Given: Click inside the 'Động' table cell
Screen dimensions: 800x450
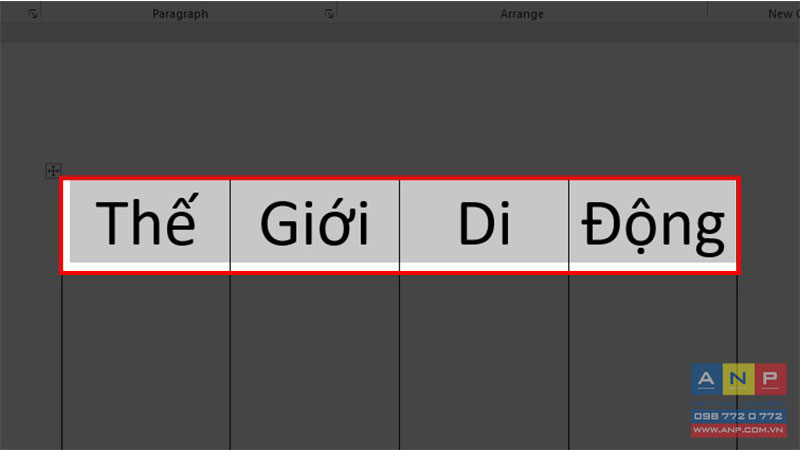Looking at the screenshot, I should pyautogui.click(x=652, y=224).
